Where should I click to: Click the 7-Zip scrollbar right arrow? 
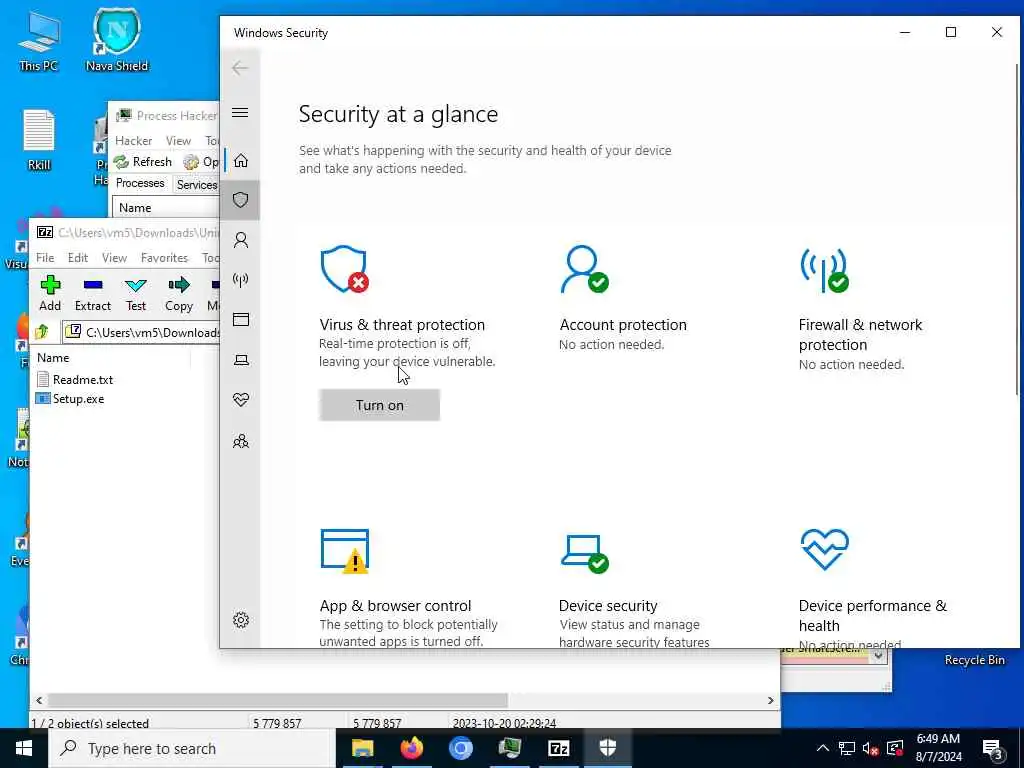(771, 700)
